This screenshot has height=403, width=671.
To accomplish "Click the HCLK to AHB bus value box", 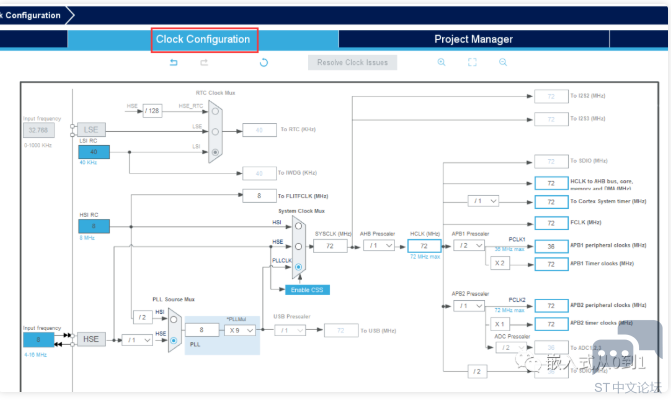I will point(551,183).
